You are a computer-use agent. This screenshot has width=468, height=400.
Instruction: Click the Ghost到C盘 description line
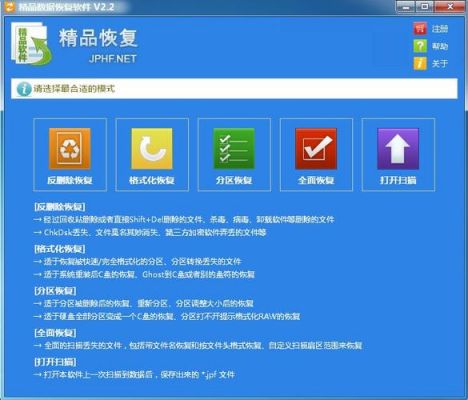(x=144, y=274)
